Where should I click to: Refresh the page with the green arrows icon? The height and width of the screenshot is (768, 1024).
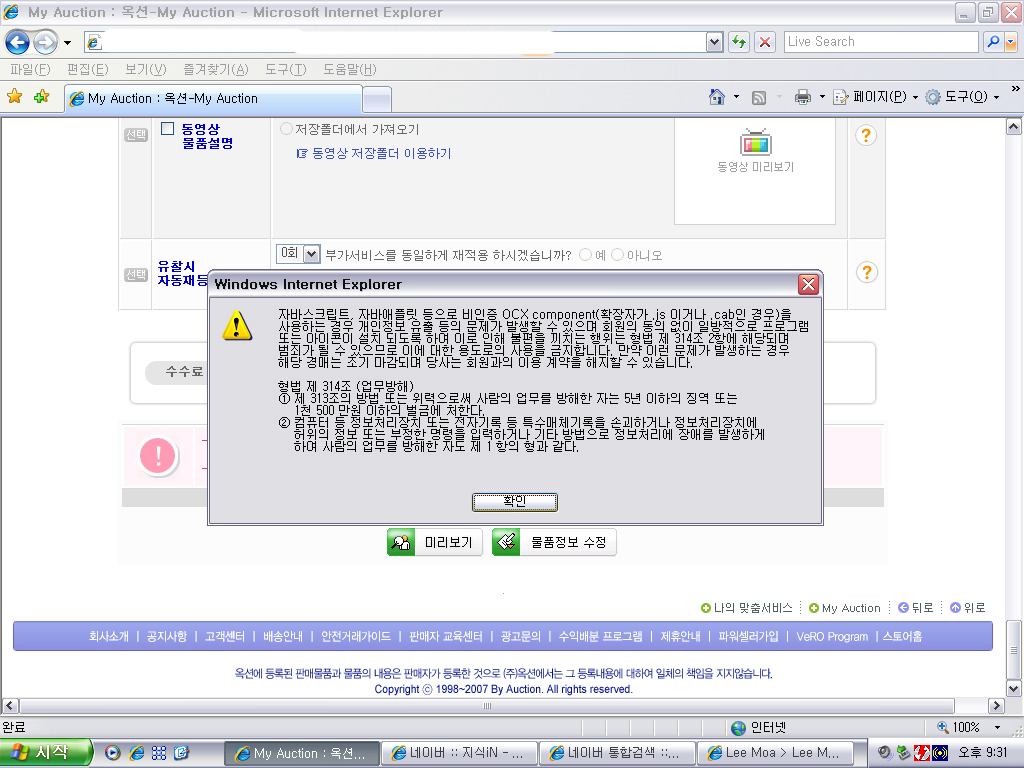739,42
